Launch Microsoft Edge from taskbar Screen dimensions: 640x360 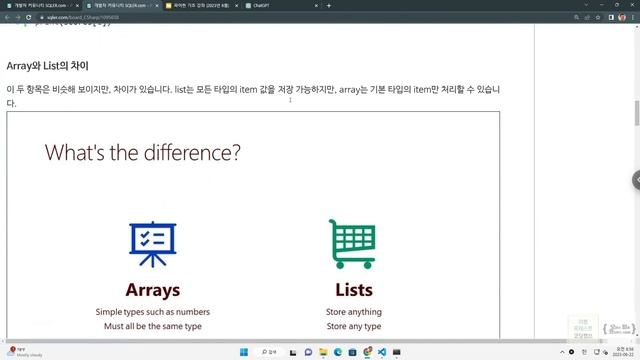tap(338, 352)
